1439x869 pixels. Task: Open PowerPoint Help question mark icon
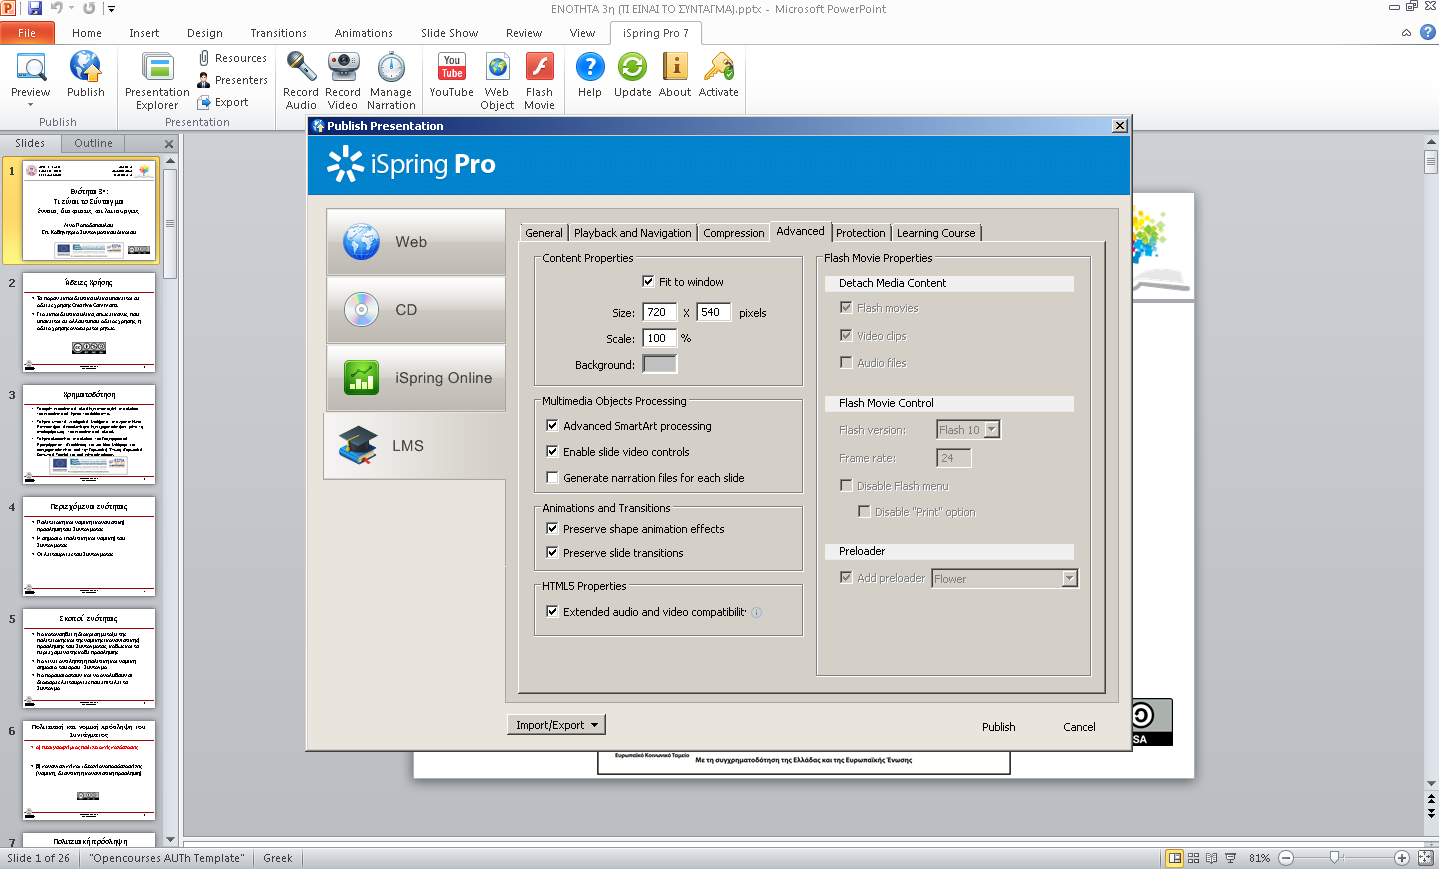coord(1428,33)
